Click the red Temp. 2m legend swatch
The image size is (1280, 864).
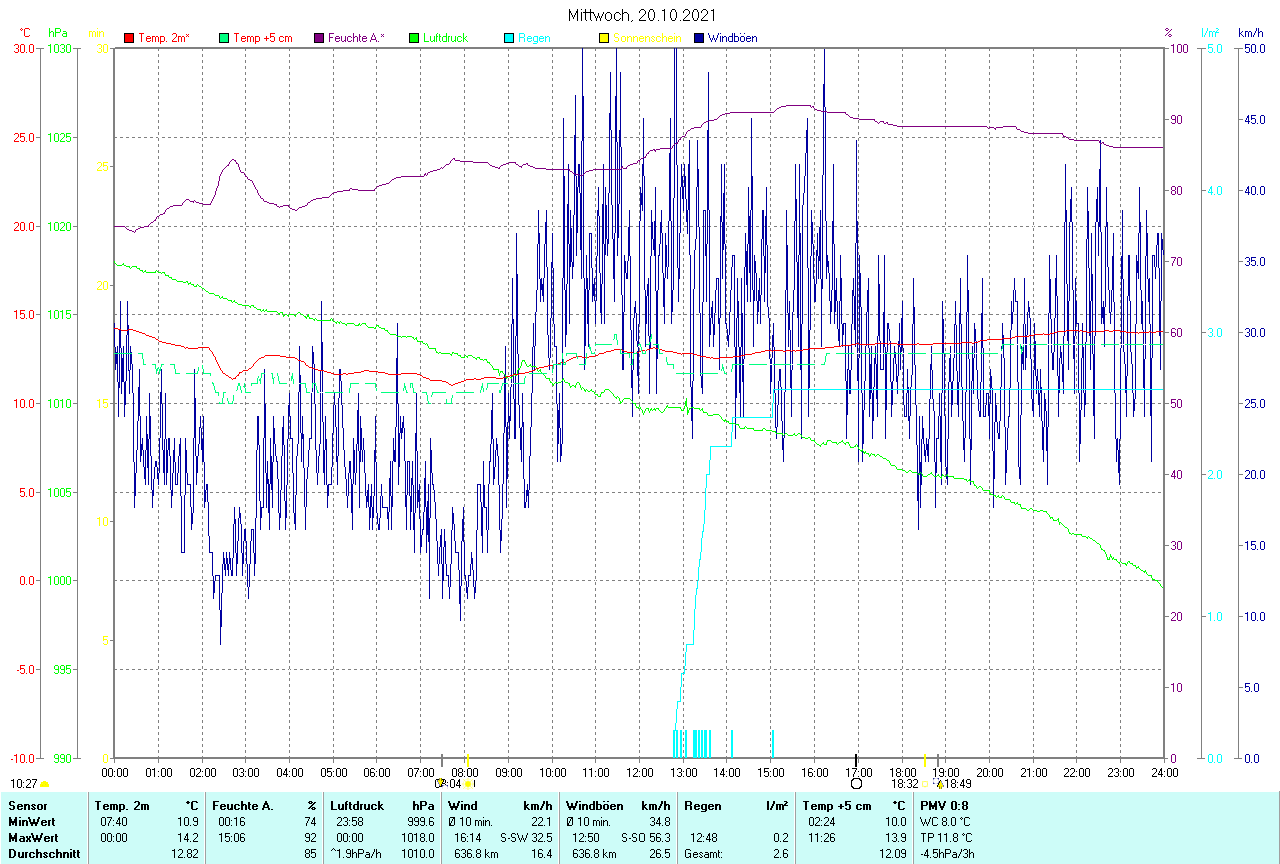(x=129, y=38)
